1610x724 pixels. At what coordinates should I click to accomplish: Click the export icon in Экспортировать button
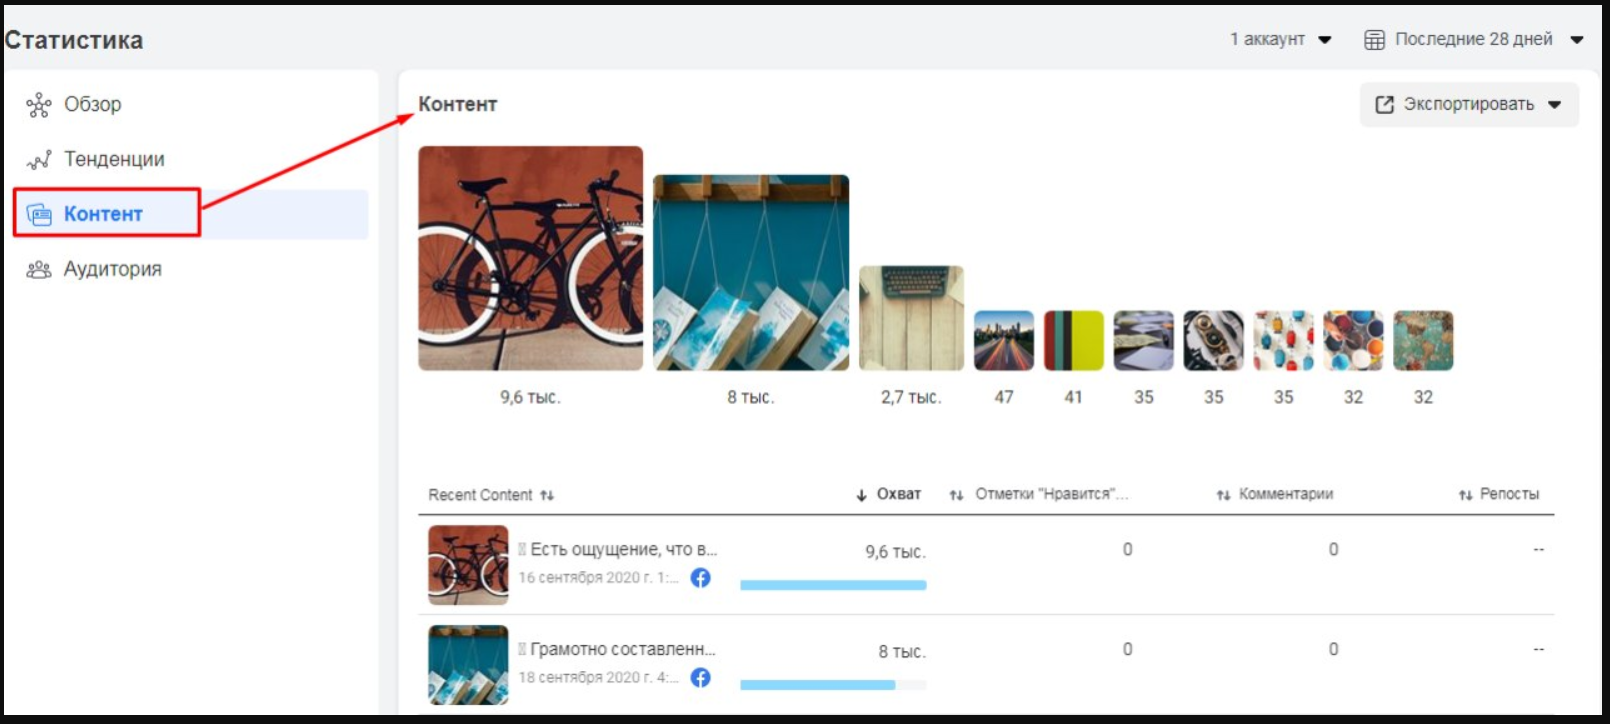coord(1384,105)
